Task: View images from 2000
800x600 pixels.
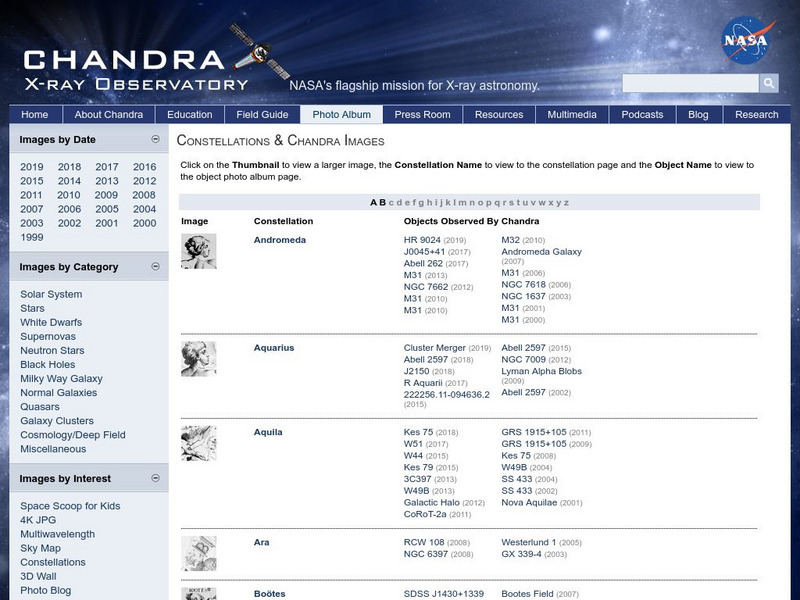Action: 144,223
